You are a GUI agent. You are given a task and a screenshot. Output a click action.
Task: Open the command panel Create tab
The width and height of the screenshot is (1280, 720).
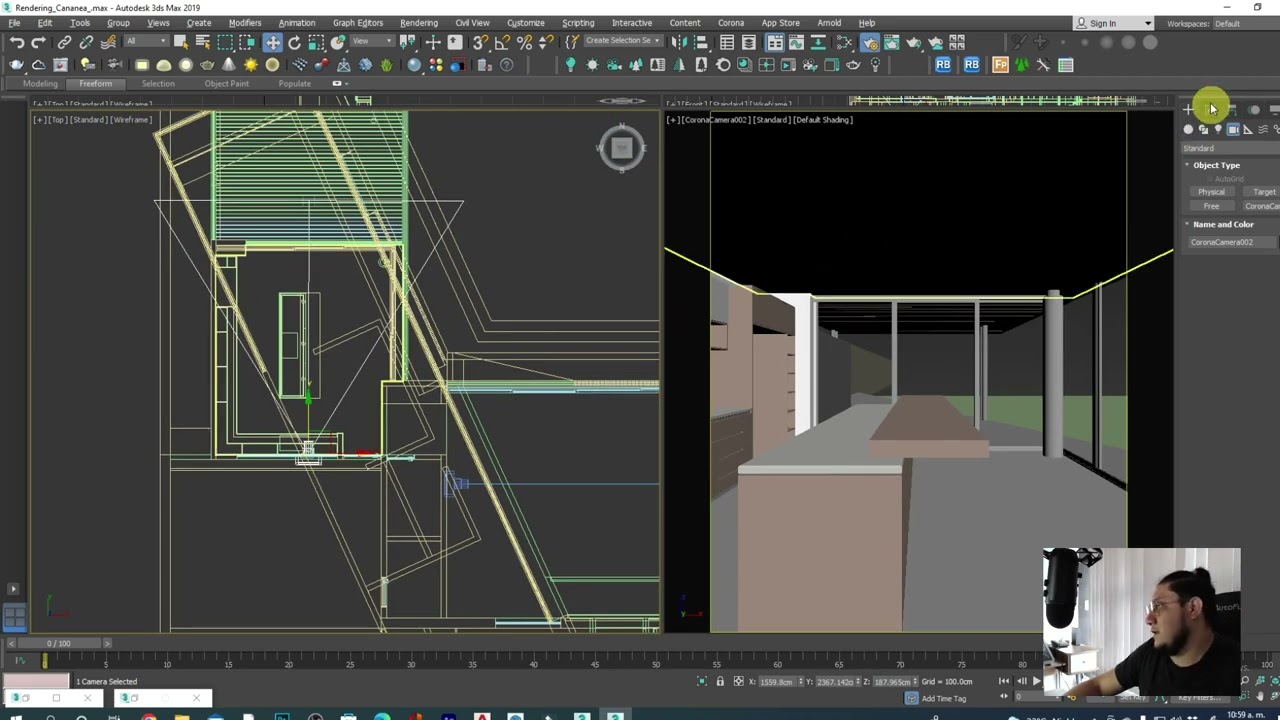pyautogui.click(x=1187, y=110)
